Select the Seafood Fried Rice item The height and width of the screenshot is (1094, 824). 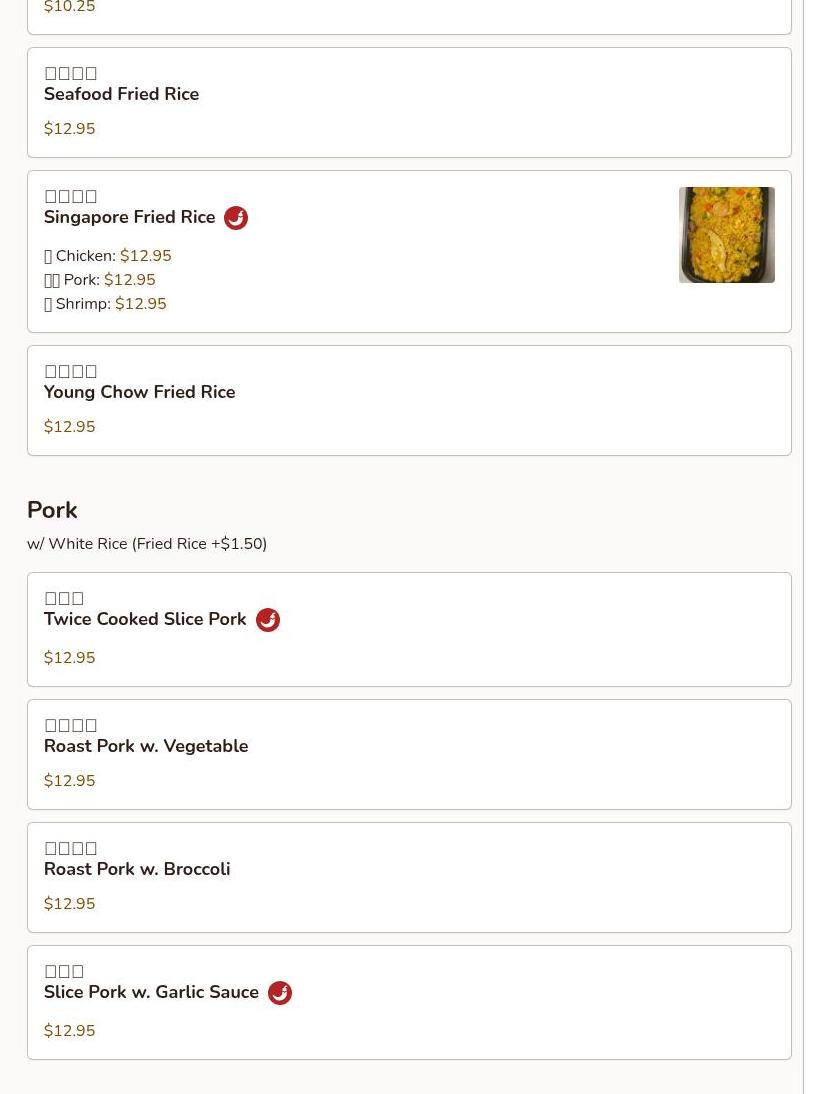coord(410,103)
